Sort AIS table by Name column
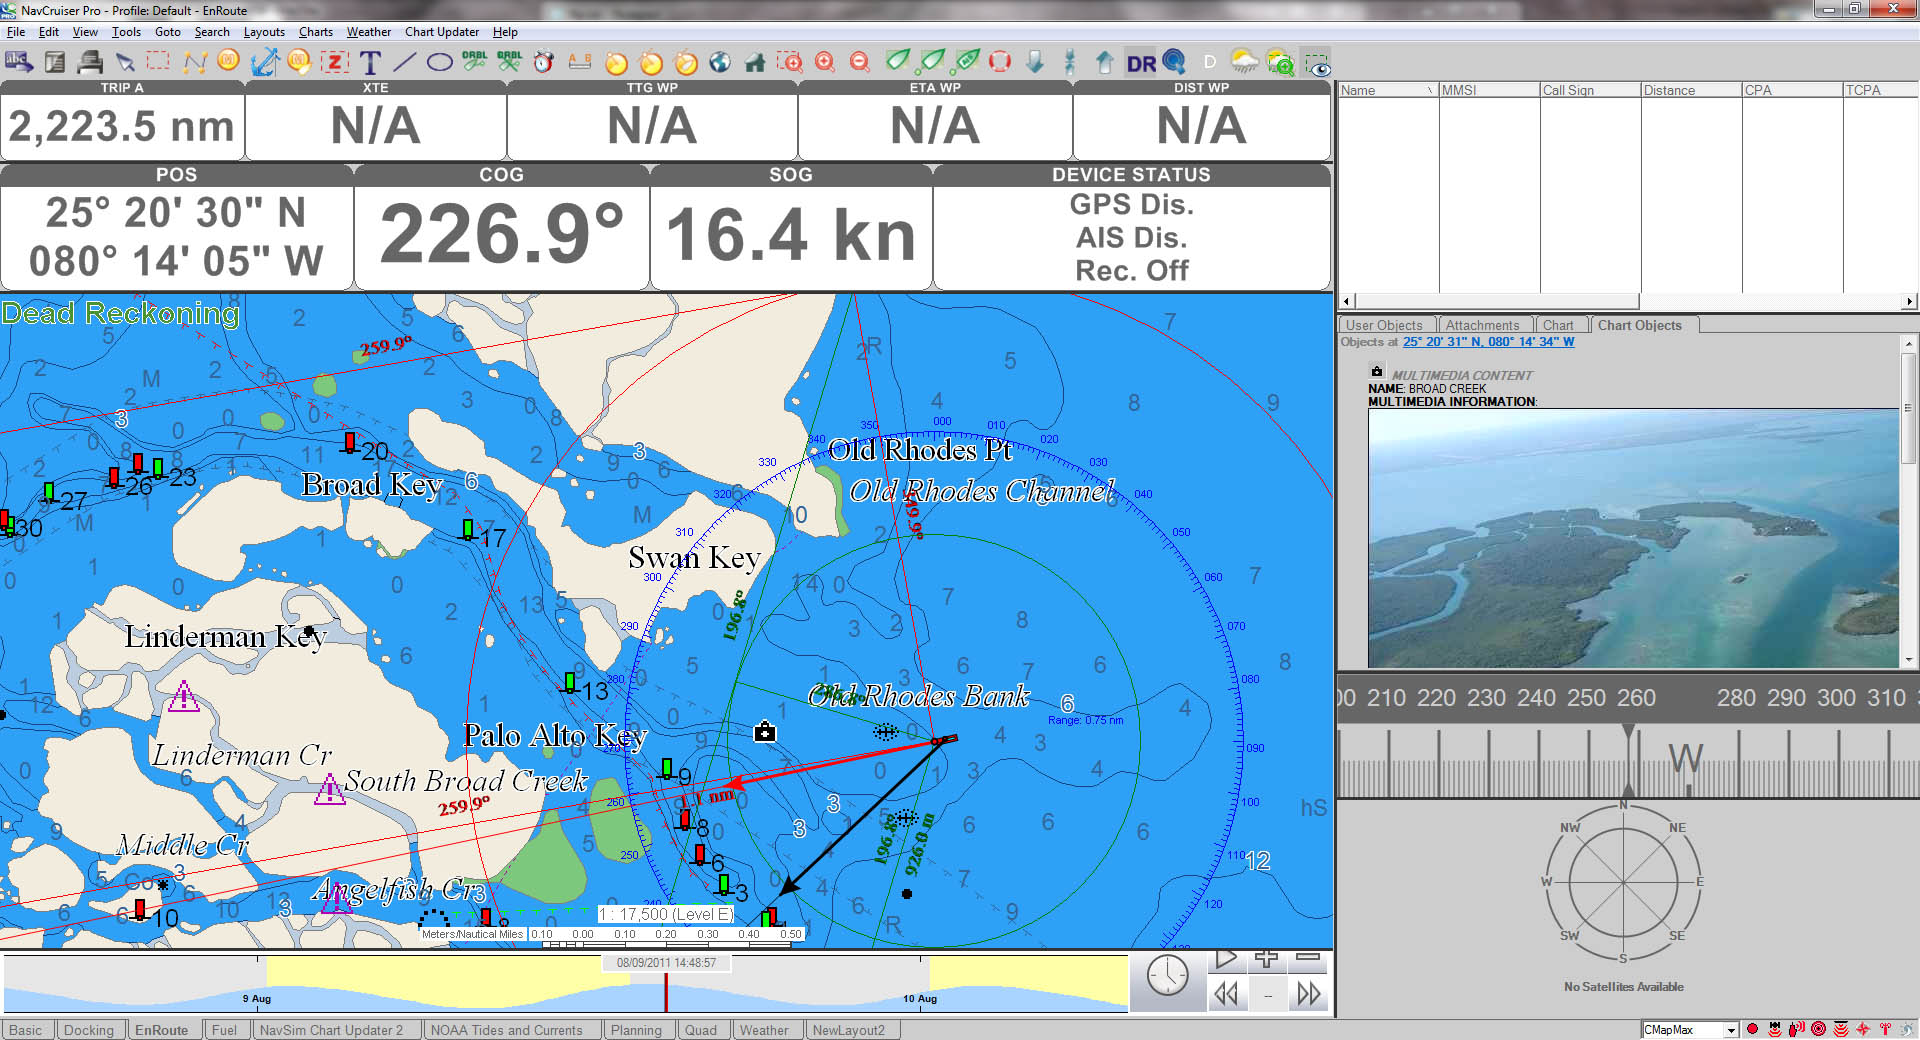Image resolution: width=1920 pixels, height=1040 pixels. (1388, 90)
